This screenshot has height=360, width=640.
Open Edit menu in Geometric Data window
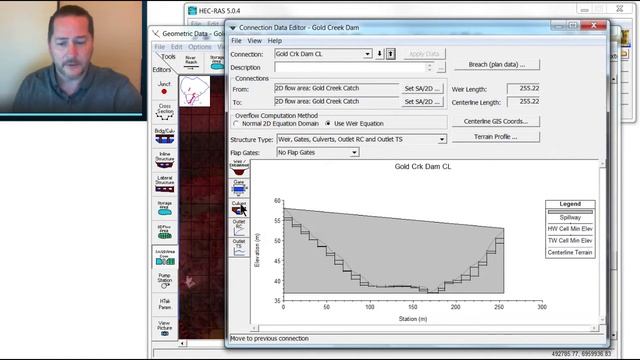click(176, 47)
